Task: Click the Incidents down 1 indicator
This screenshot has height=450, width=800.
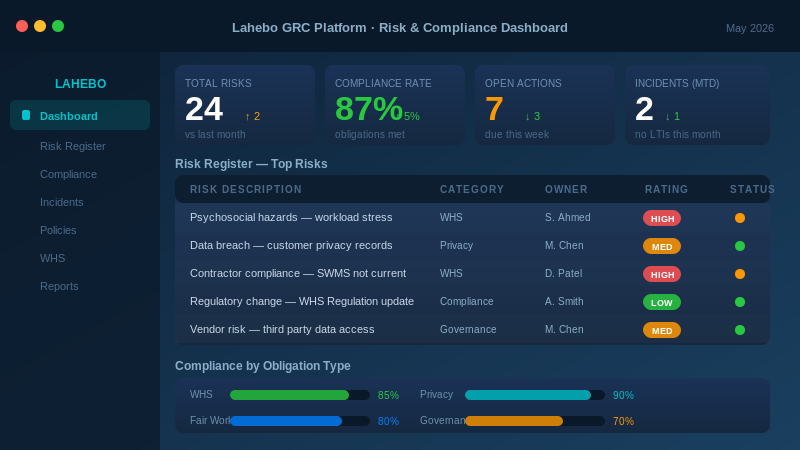Action: 672,116
